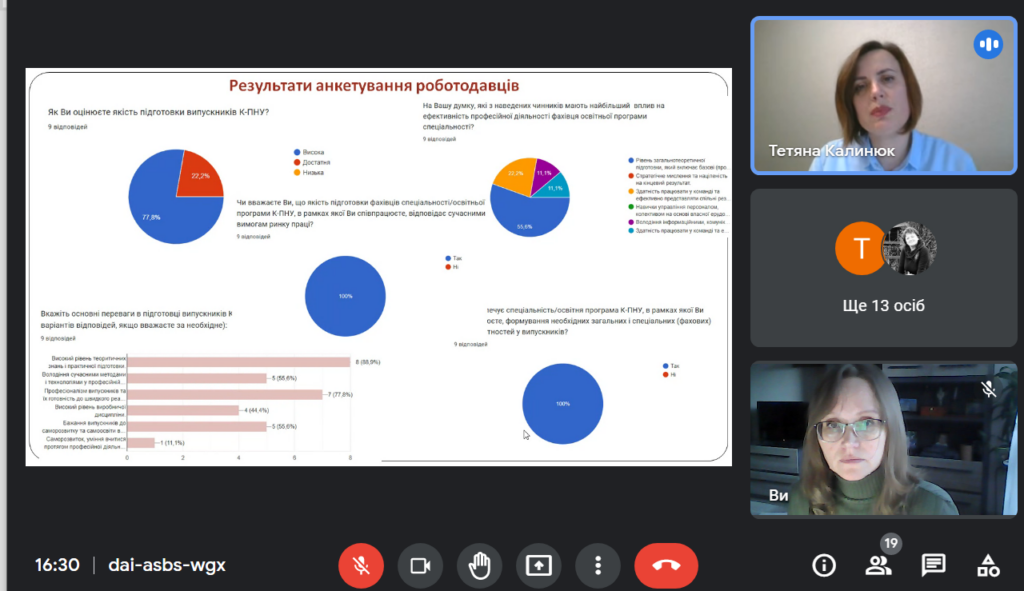Raise your hand in the meeting

(x=479, y=565)
